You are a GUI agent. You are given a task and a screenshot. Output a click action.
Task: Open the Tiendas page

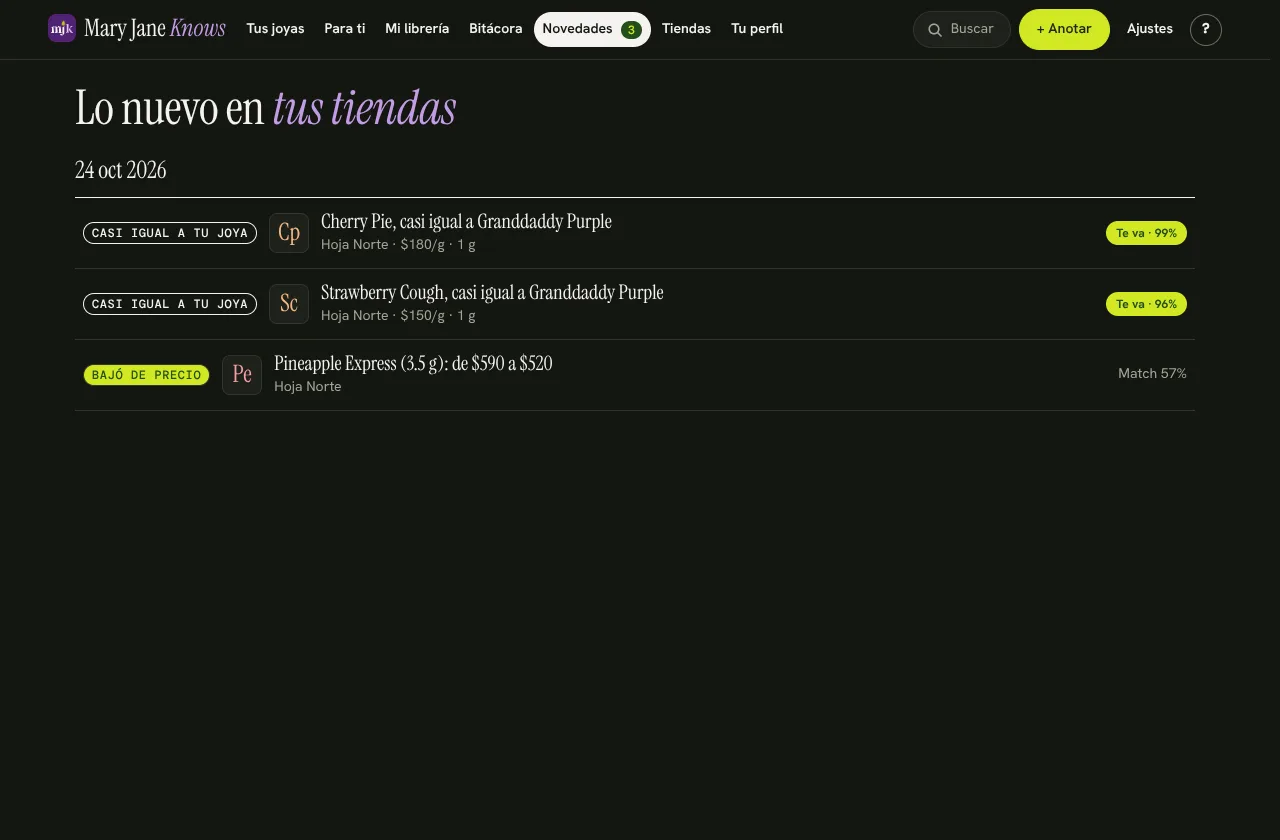(x=686, y=29)
